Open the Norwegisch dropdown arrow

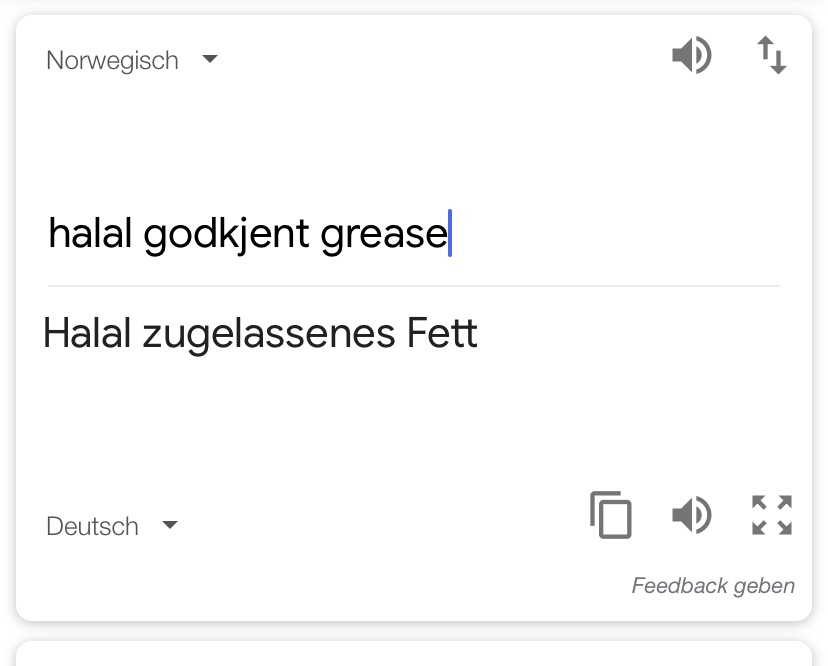tap(210, 59)
